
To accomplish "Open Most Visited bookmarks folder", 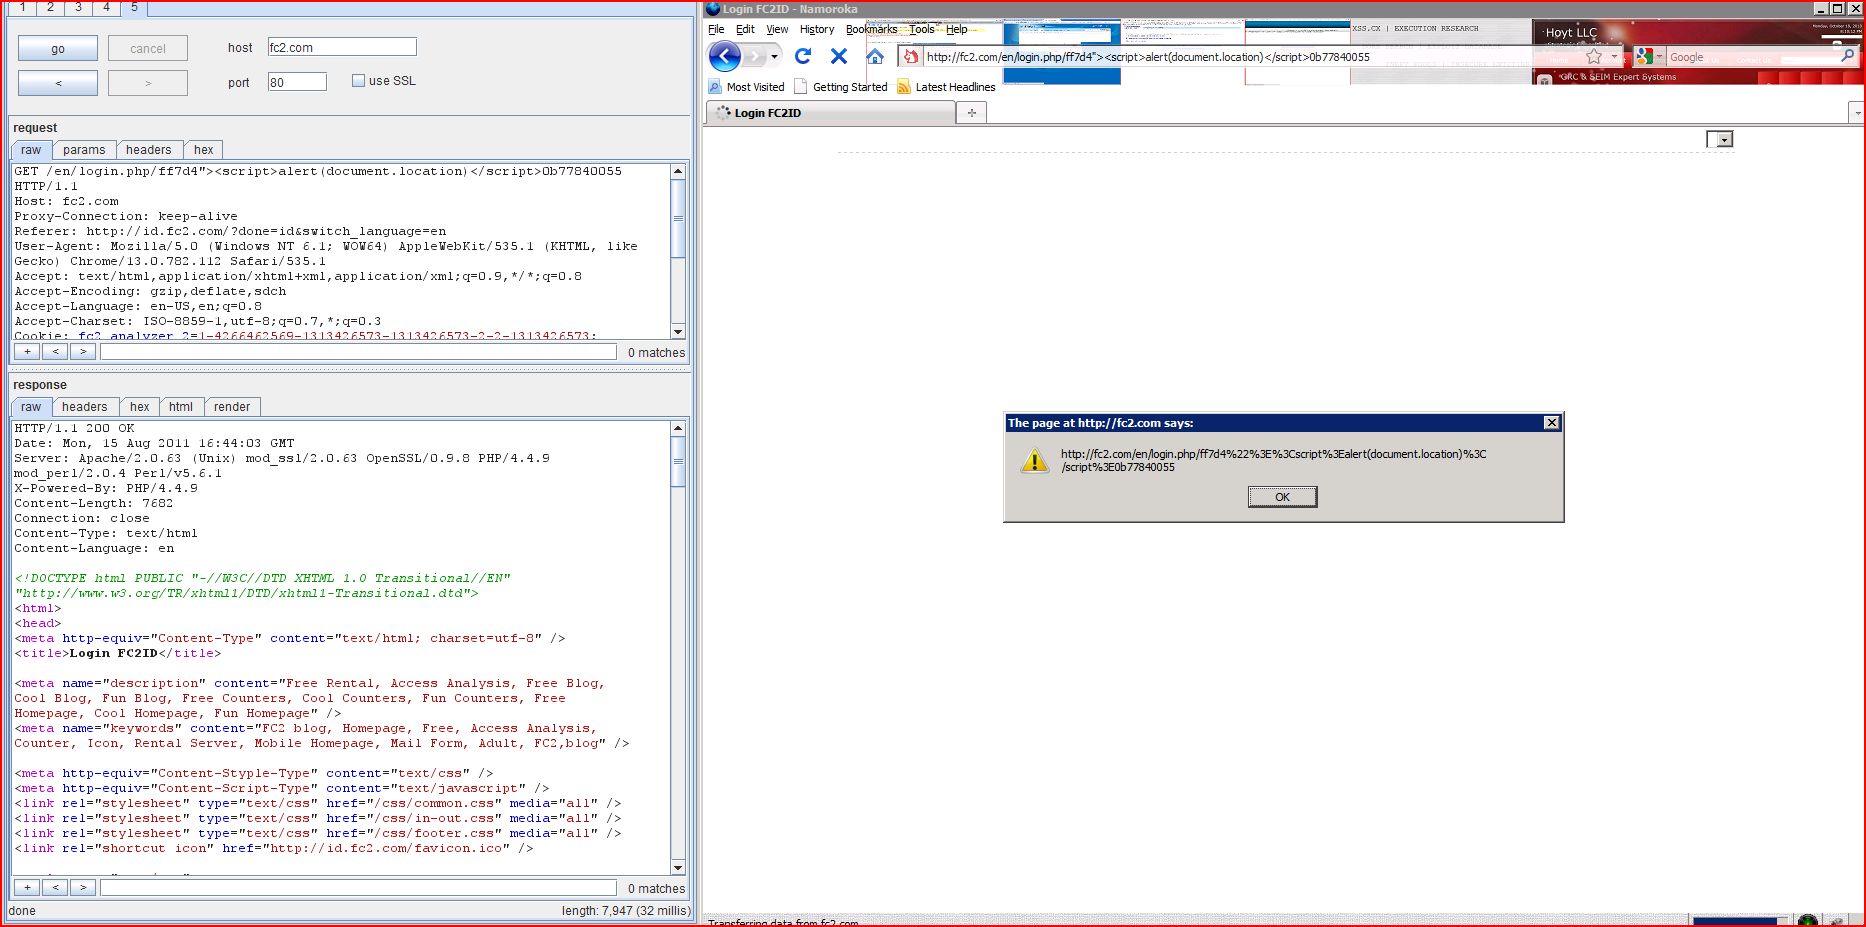I will pos(746,87).
